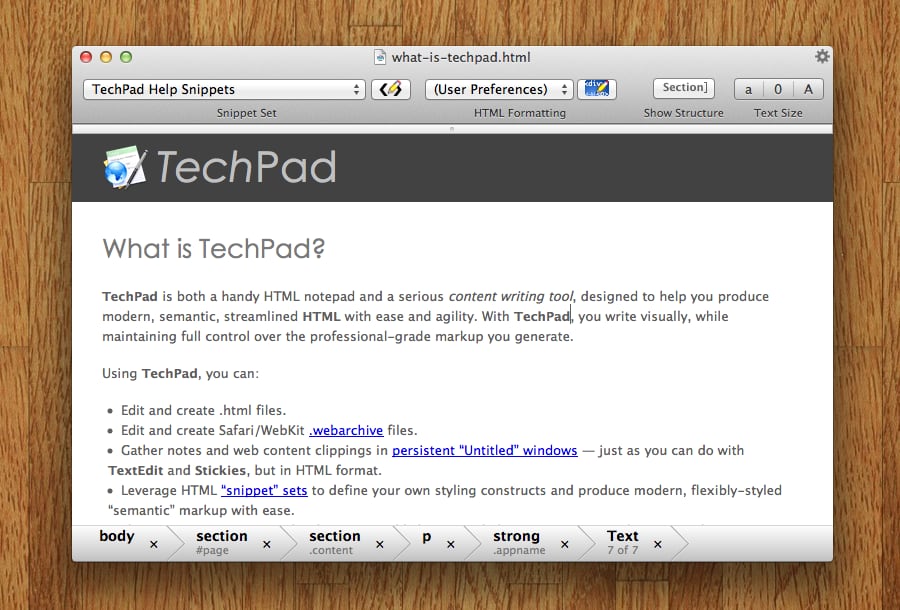Open the TechPad Help Snippets dropdown
Viewport: 900px width, 610px height.
pyautogui.click(x=224, y=89)
